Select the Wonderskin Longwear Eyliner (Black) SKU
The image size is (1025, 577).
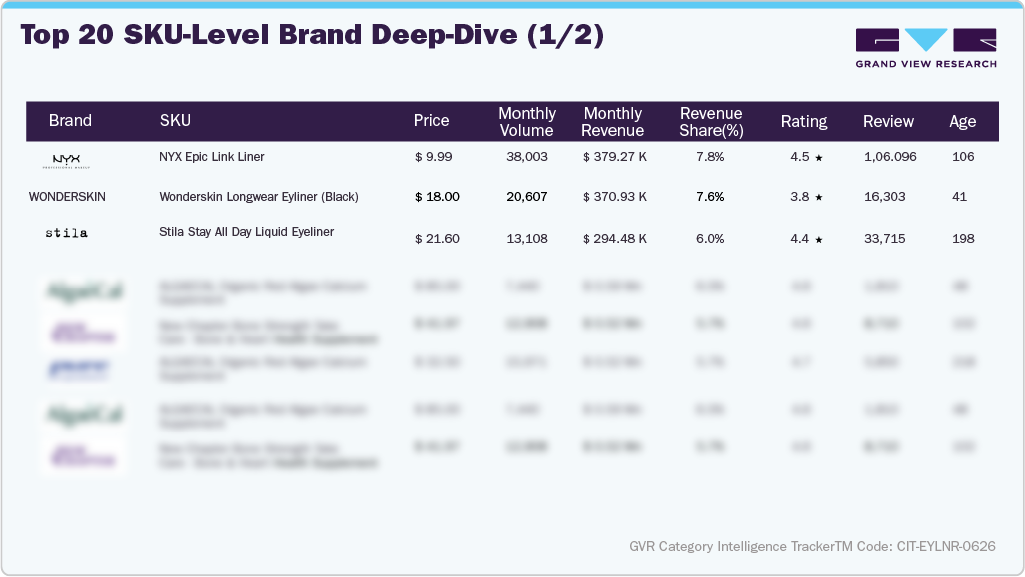tap(259, 197)
